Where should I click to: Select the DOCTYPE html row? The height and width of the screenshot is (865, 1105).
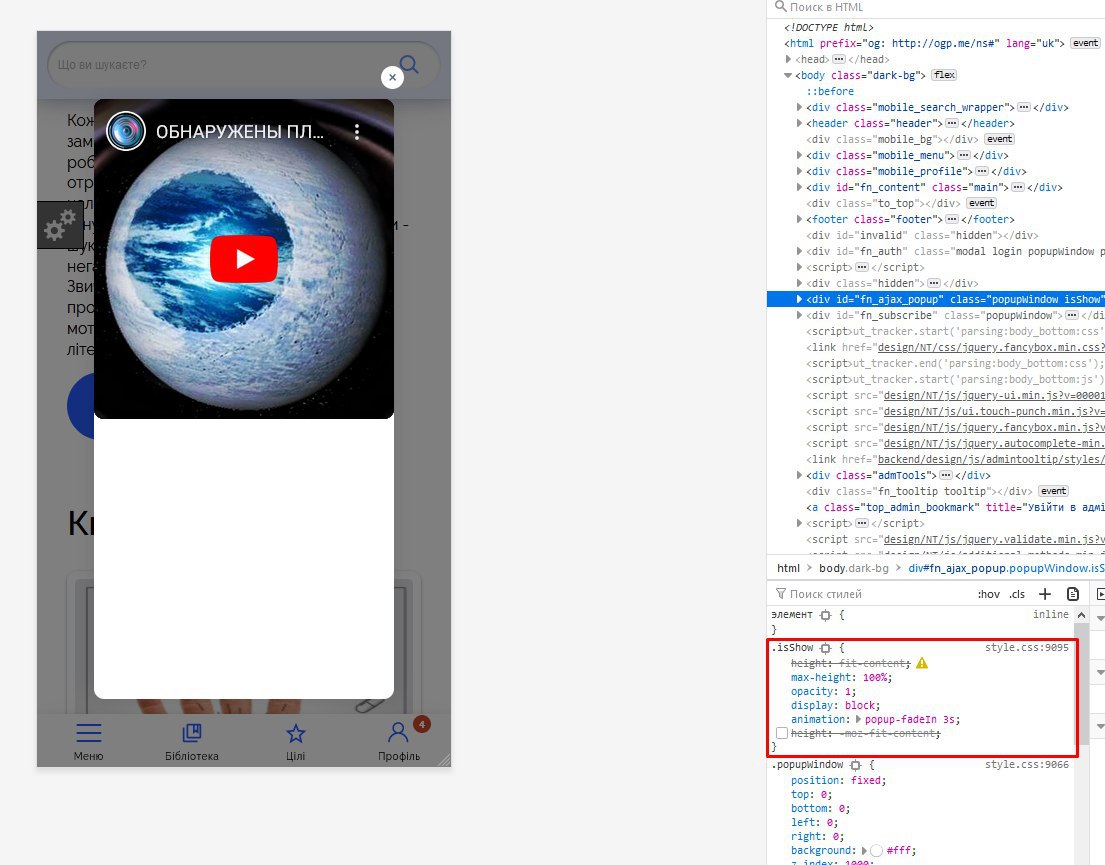click(829, 27)
